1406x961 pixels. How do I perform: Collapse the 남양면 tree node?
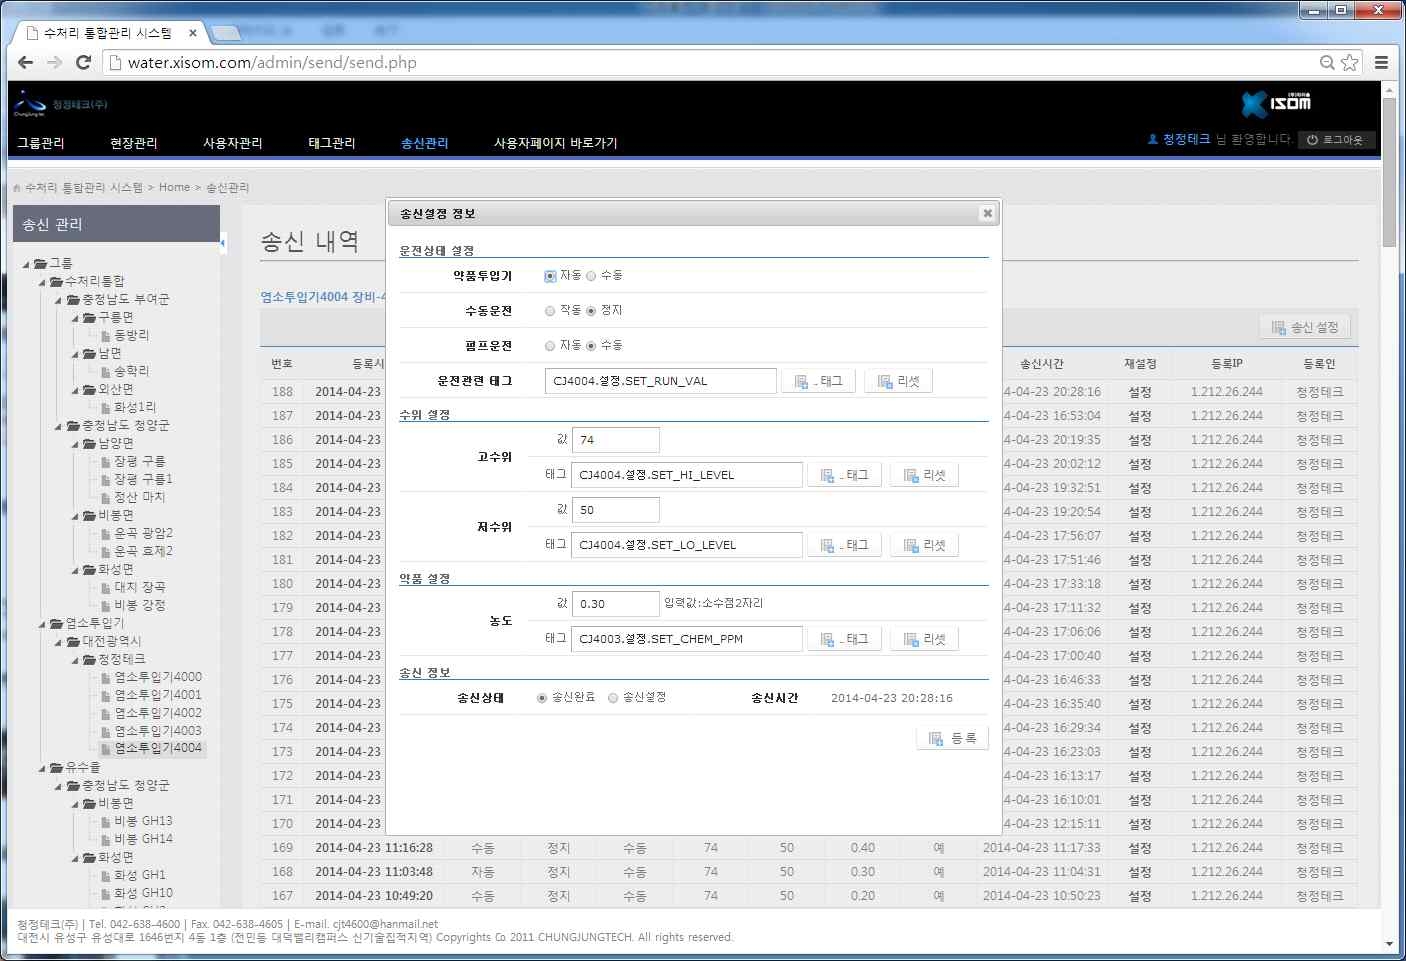(x=75, y=444)
